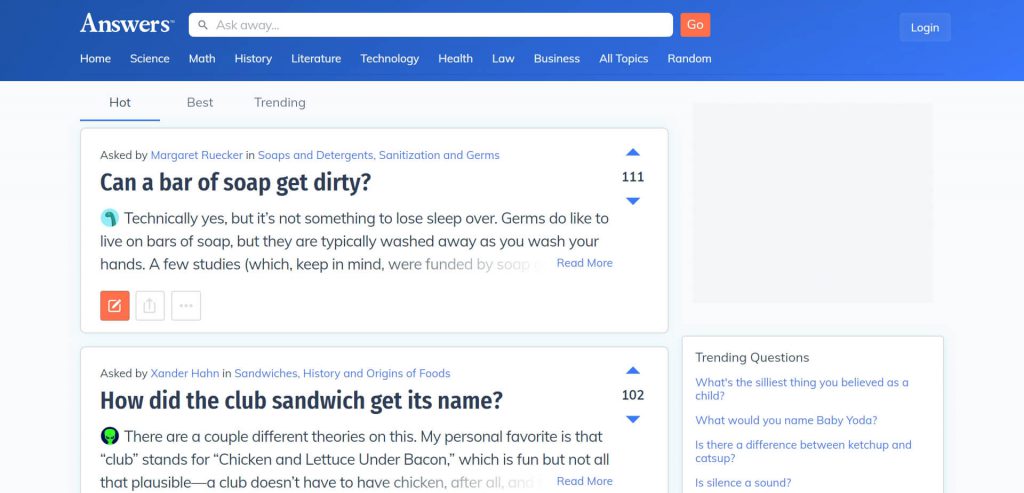Expand Read More on club sandwich answer
This screenshot has width=1024, height=493.
(x=584, y=481)
